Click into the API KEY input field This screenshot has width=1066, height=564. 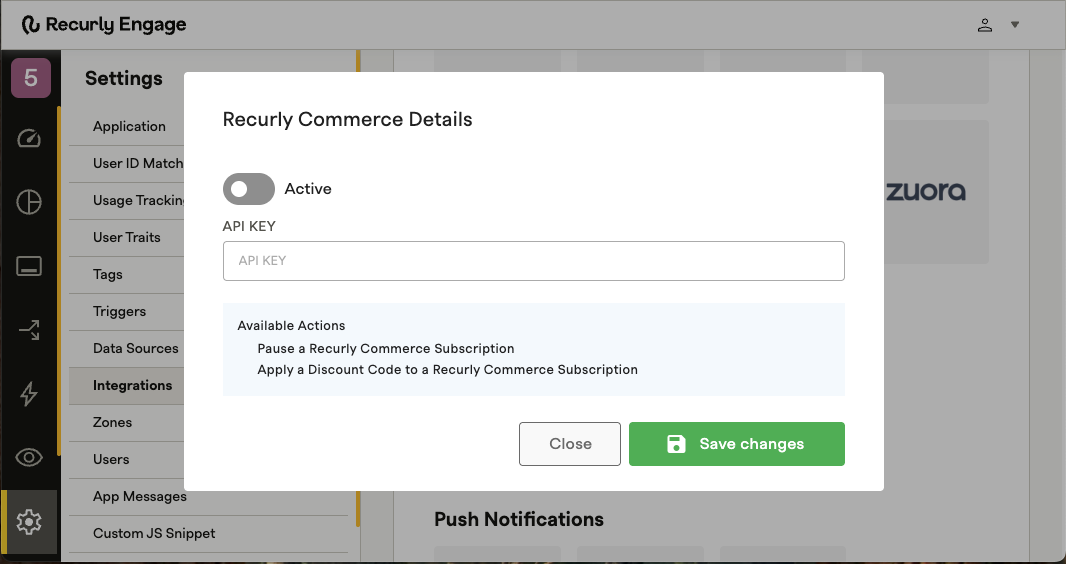534,261
